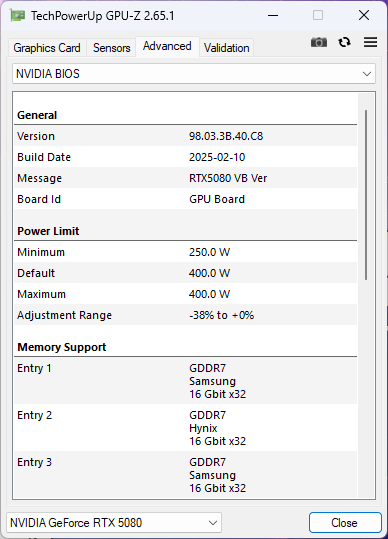This screenshot has width=388, height=539.
Task: Switch to the Graphics Card tab
Action: click(47, 48)
